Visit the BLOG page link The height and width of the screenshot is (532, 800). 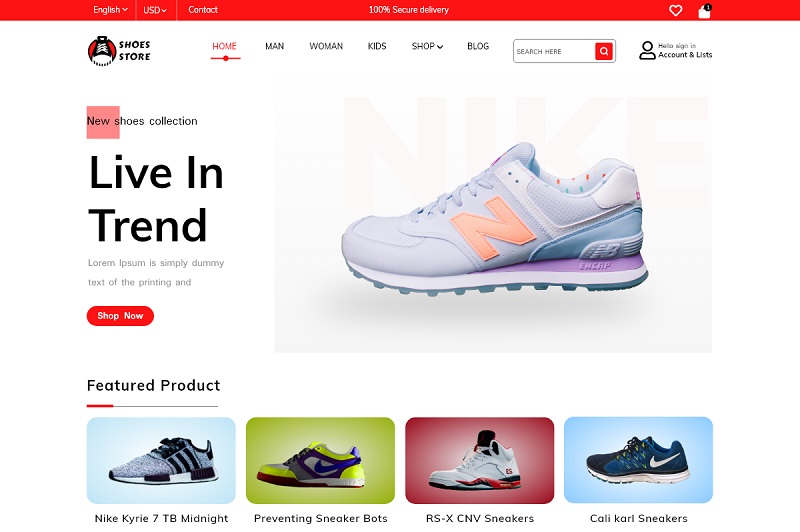coord(478,46)
